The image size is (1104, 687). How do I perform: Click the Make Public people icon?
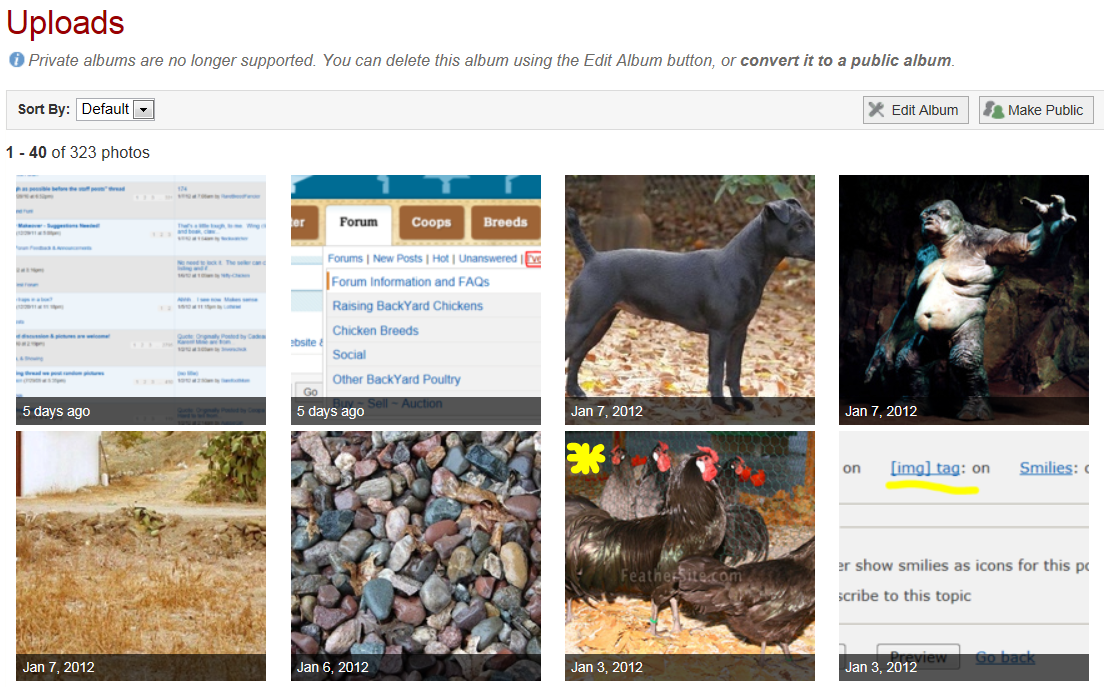click(993, 110)
